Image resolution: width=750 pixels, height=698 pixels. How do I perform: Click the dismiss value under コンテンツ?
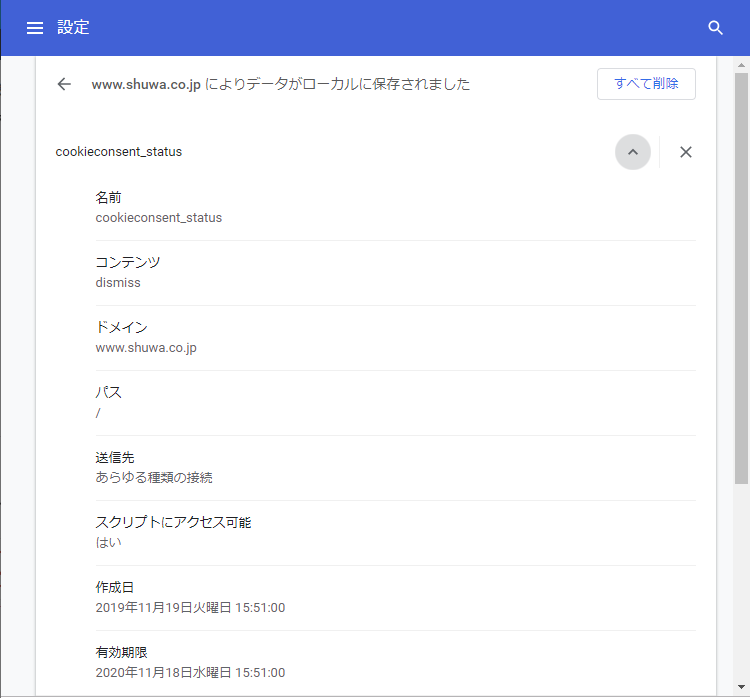118,282
